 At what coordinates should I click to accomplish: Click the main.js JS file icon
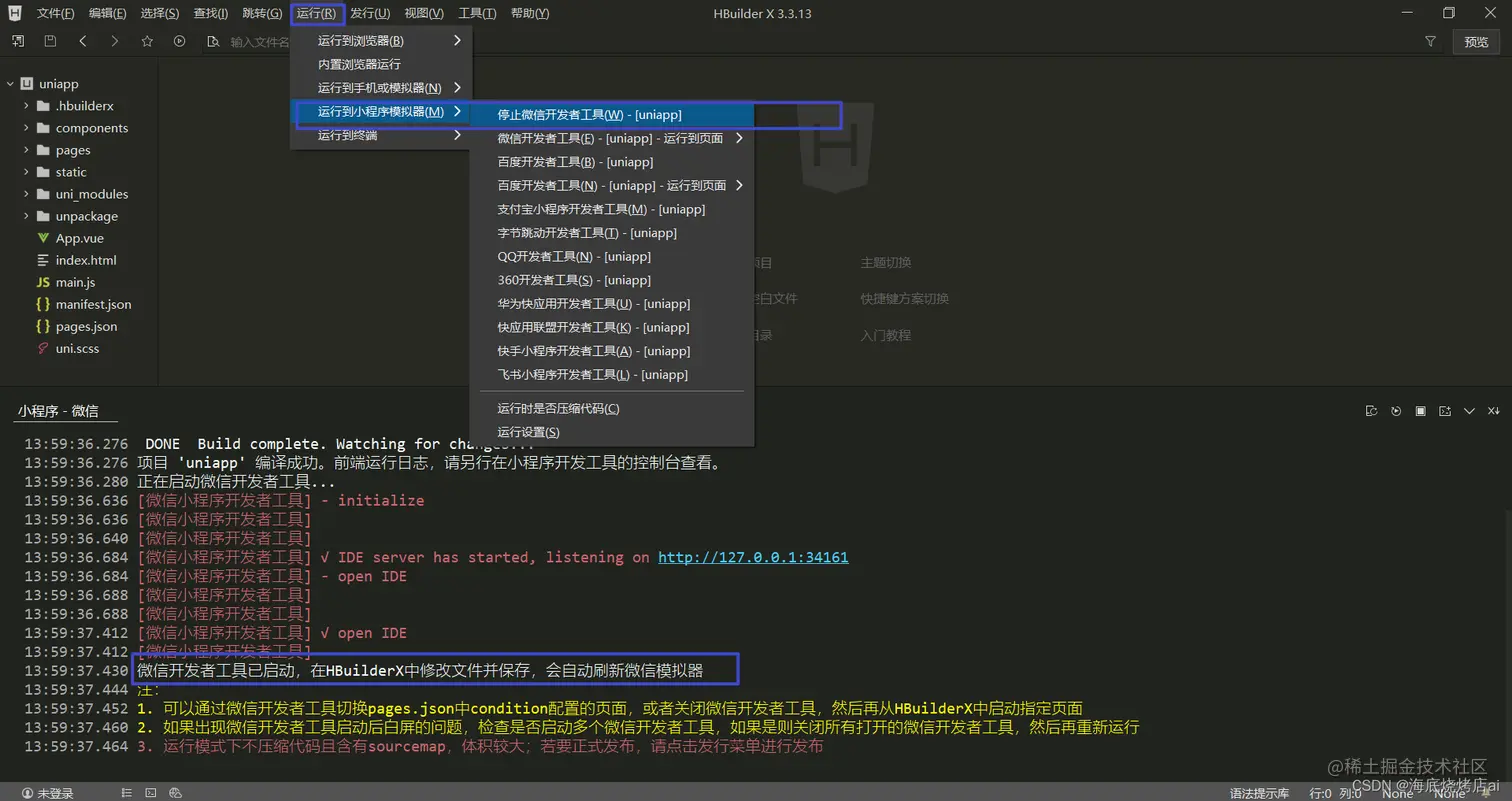click(43, 282)
